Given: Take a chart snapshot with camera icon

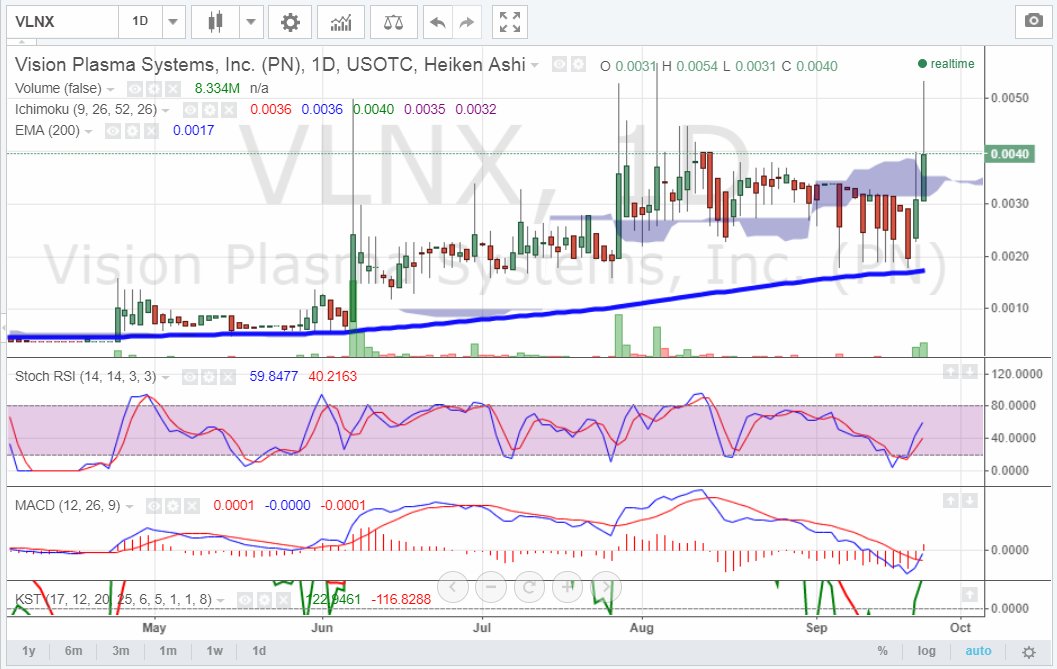Looking at the screenshot, I should point(1033,22).
